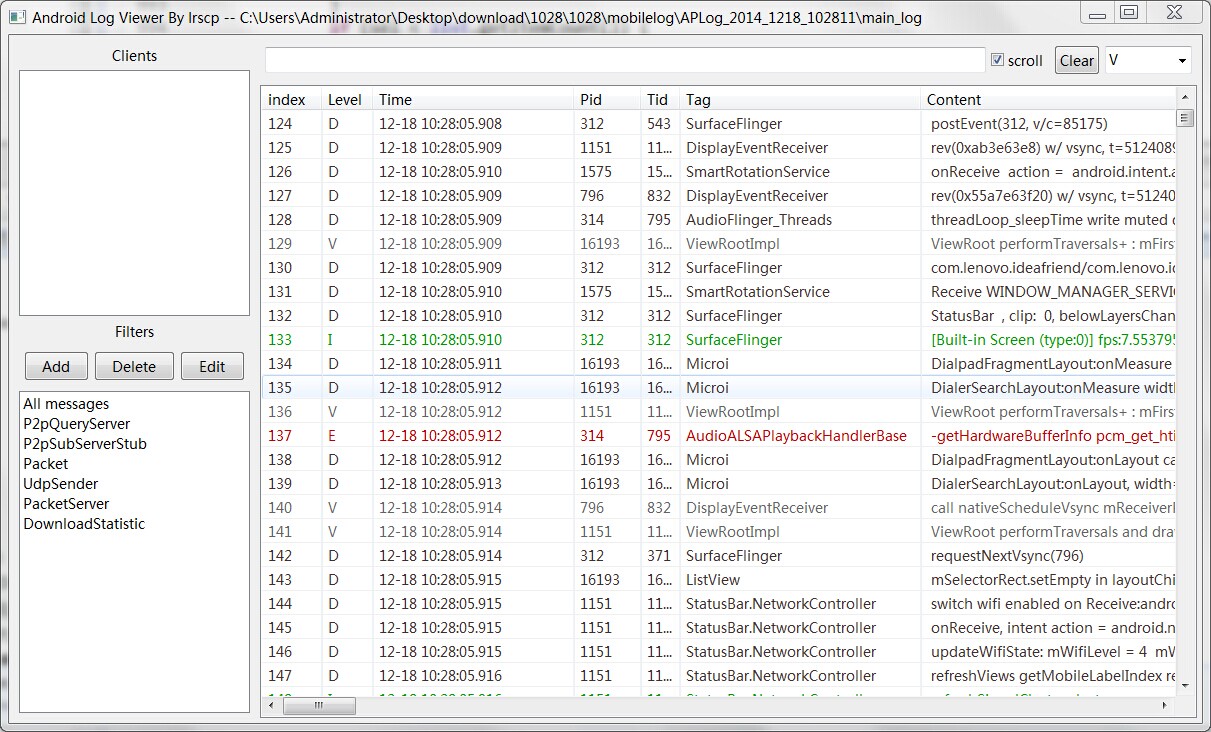
Task: Select log row with index 130
Action: [719, 268]
